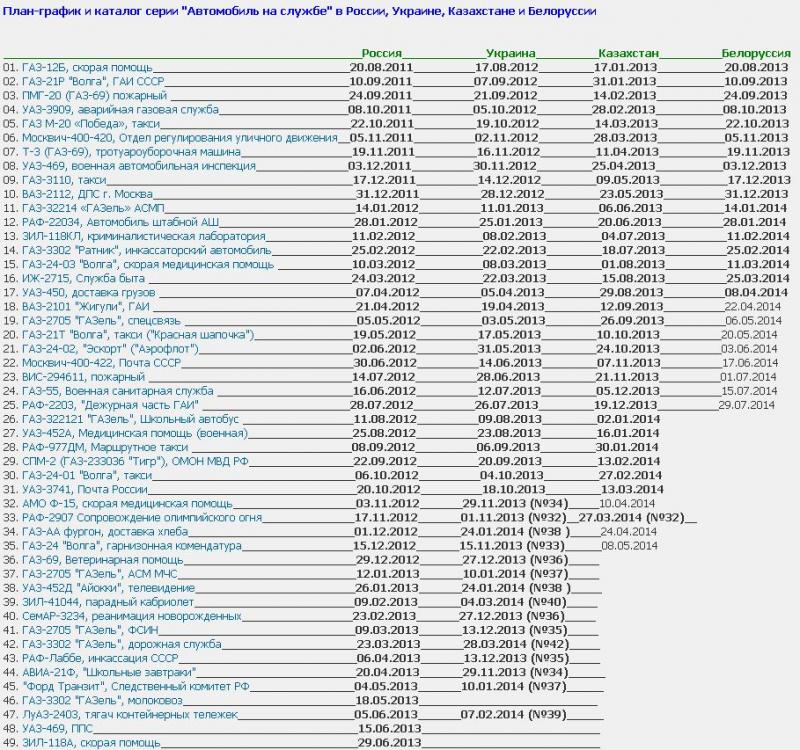The width and height of the screenshot is (800, 750).
Task: Open ИЖ-2715, Служба быта link
Action: [84, 278]
